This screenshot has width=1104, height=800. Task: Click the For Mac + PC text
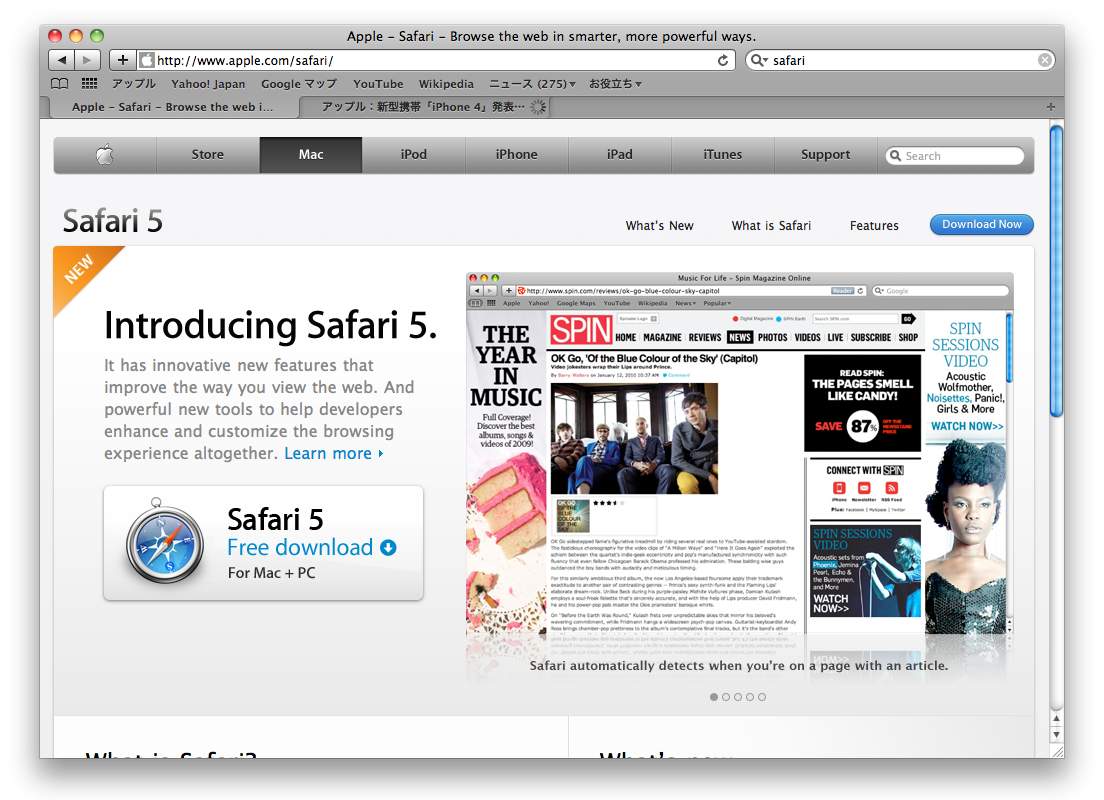(x=272, y=573)
